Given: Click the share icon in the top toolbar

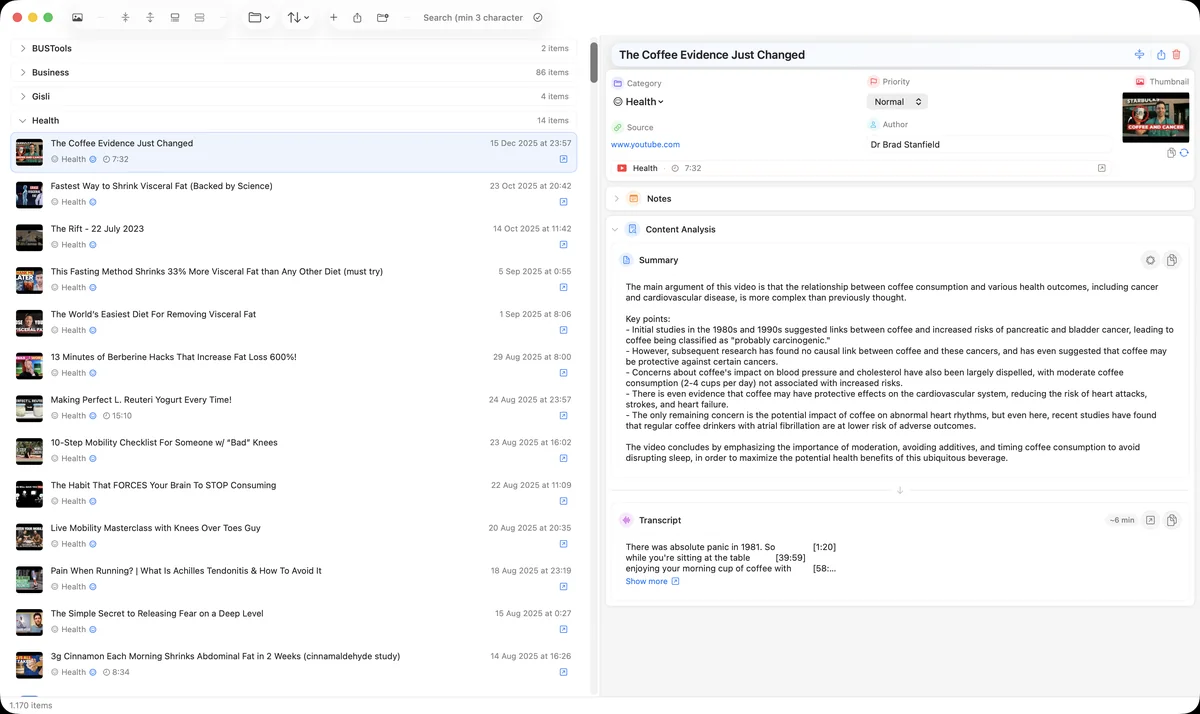Looking at the screenshot, I should (x=357, y=18).
